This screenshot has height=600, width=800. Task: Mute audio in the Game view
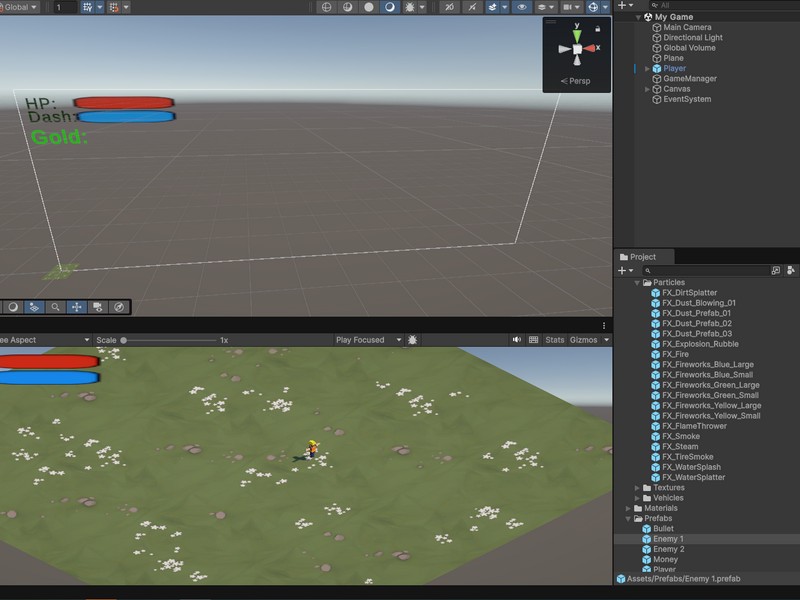tap(517, 340)
